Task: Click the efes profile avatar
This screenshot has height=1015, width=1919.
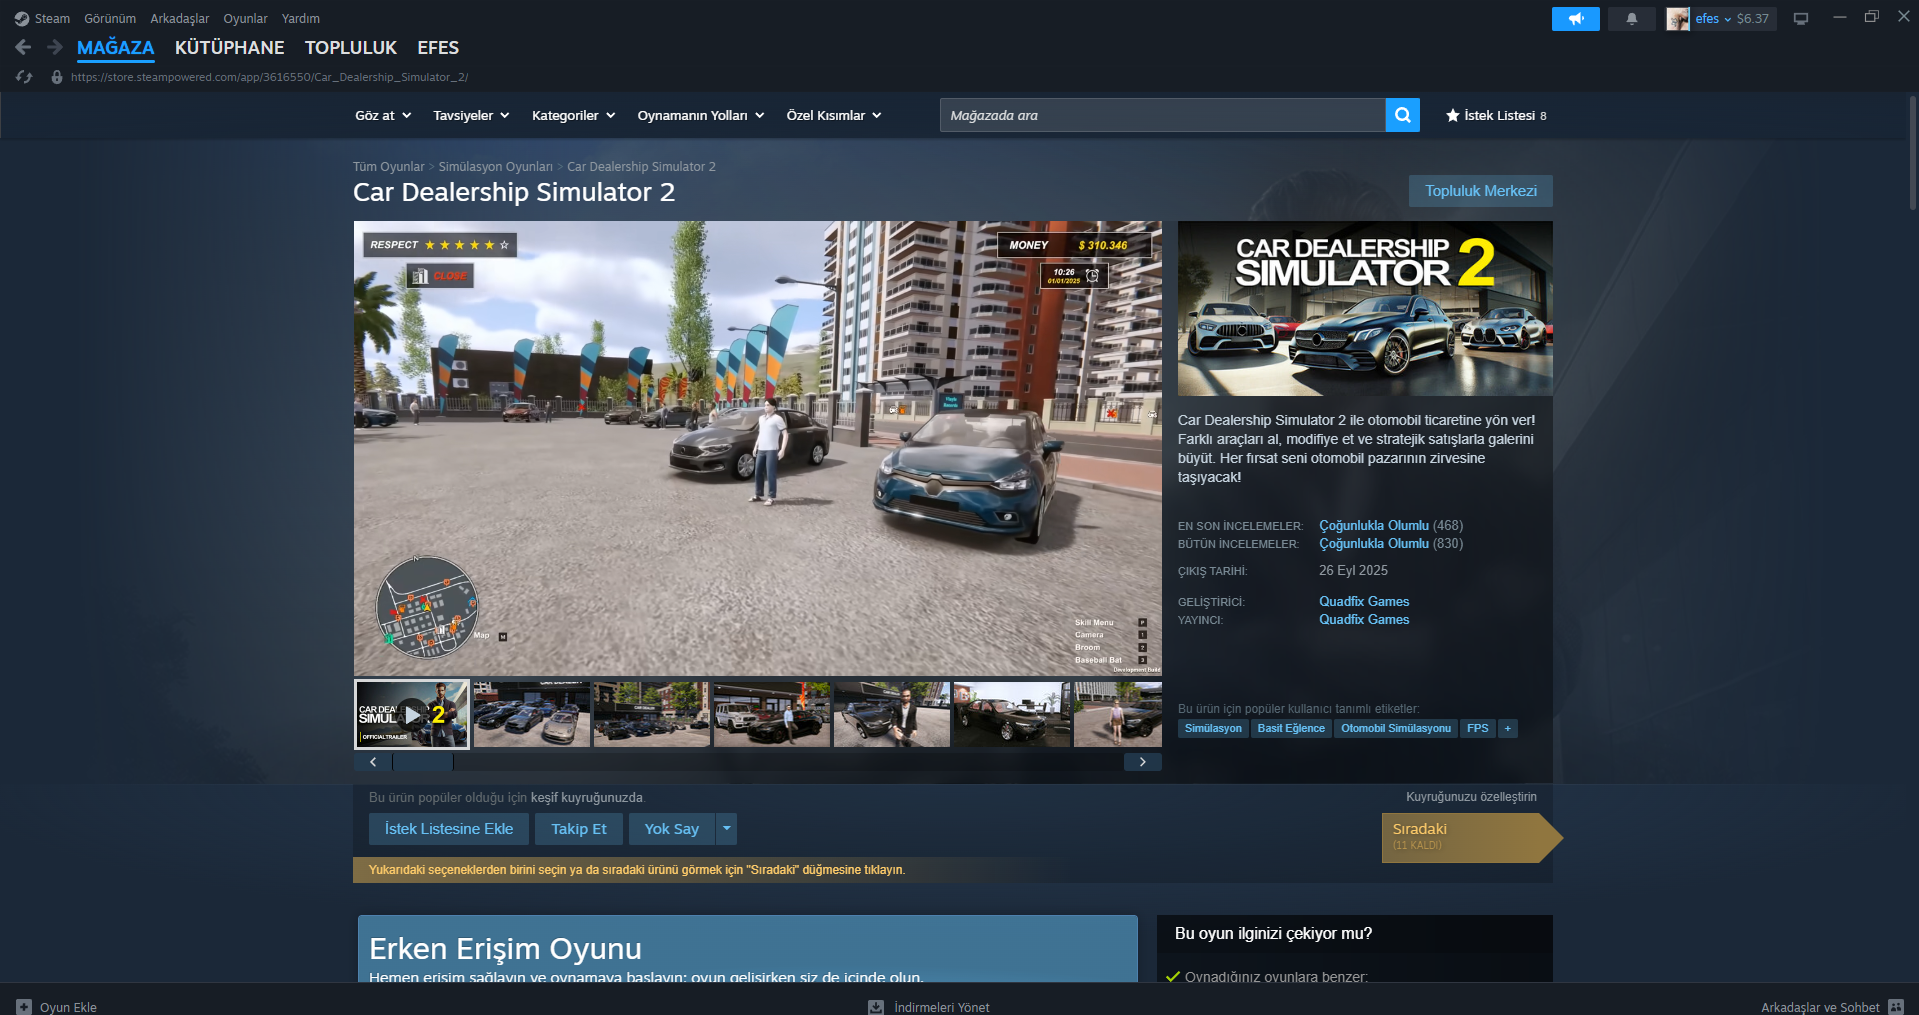Action: (x=1678, y=19)
